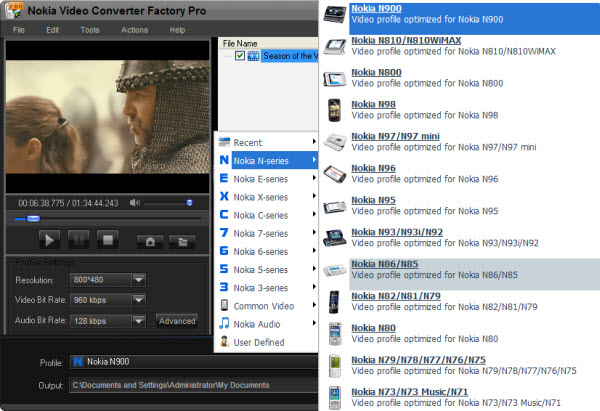Click the Nokia N73 phone icon
The image size is (600, 411).
click(x=335, y=398)
